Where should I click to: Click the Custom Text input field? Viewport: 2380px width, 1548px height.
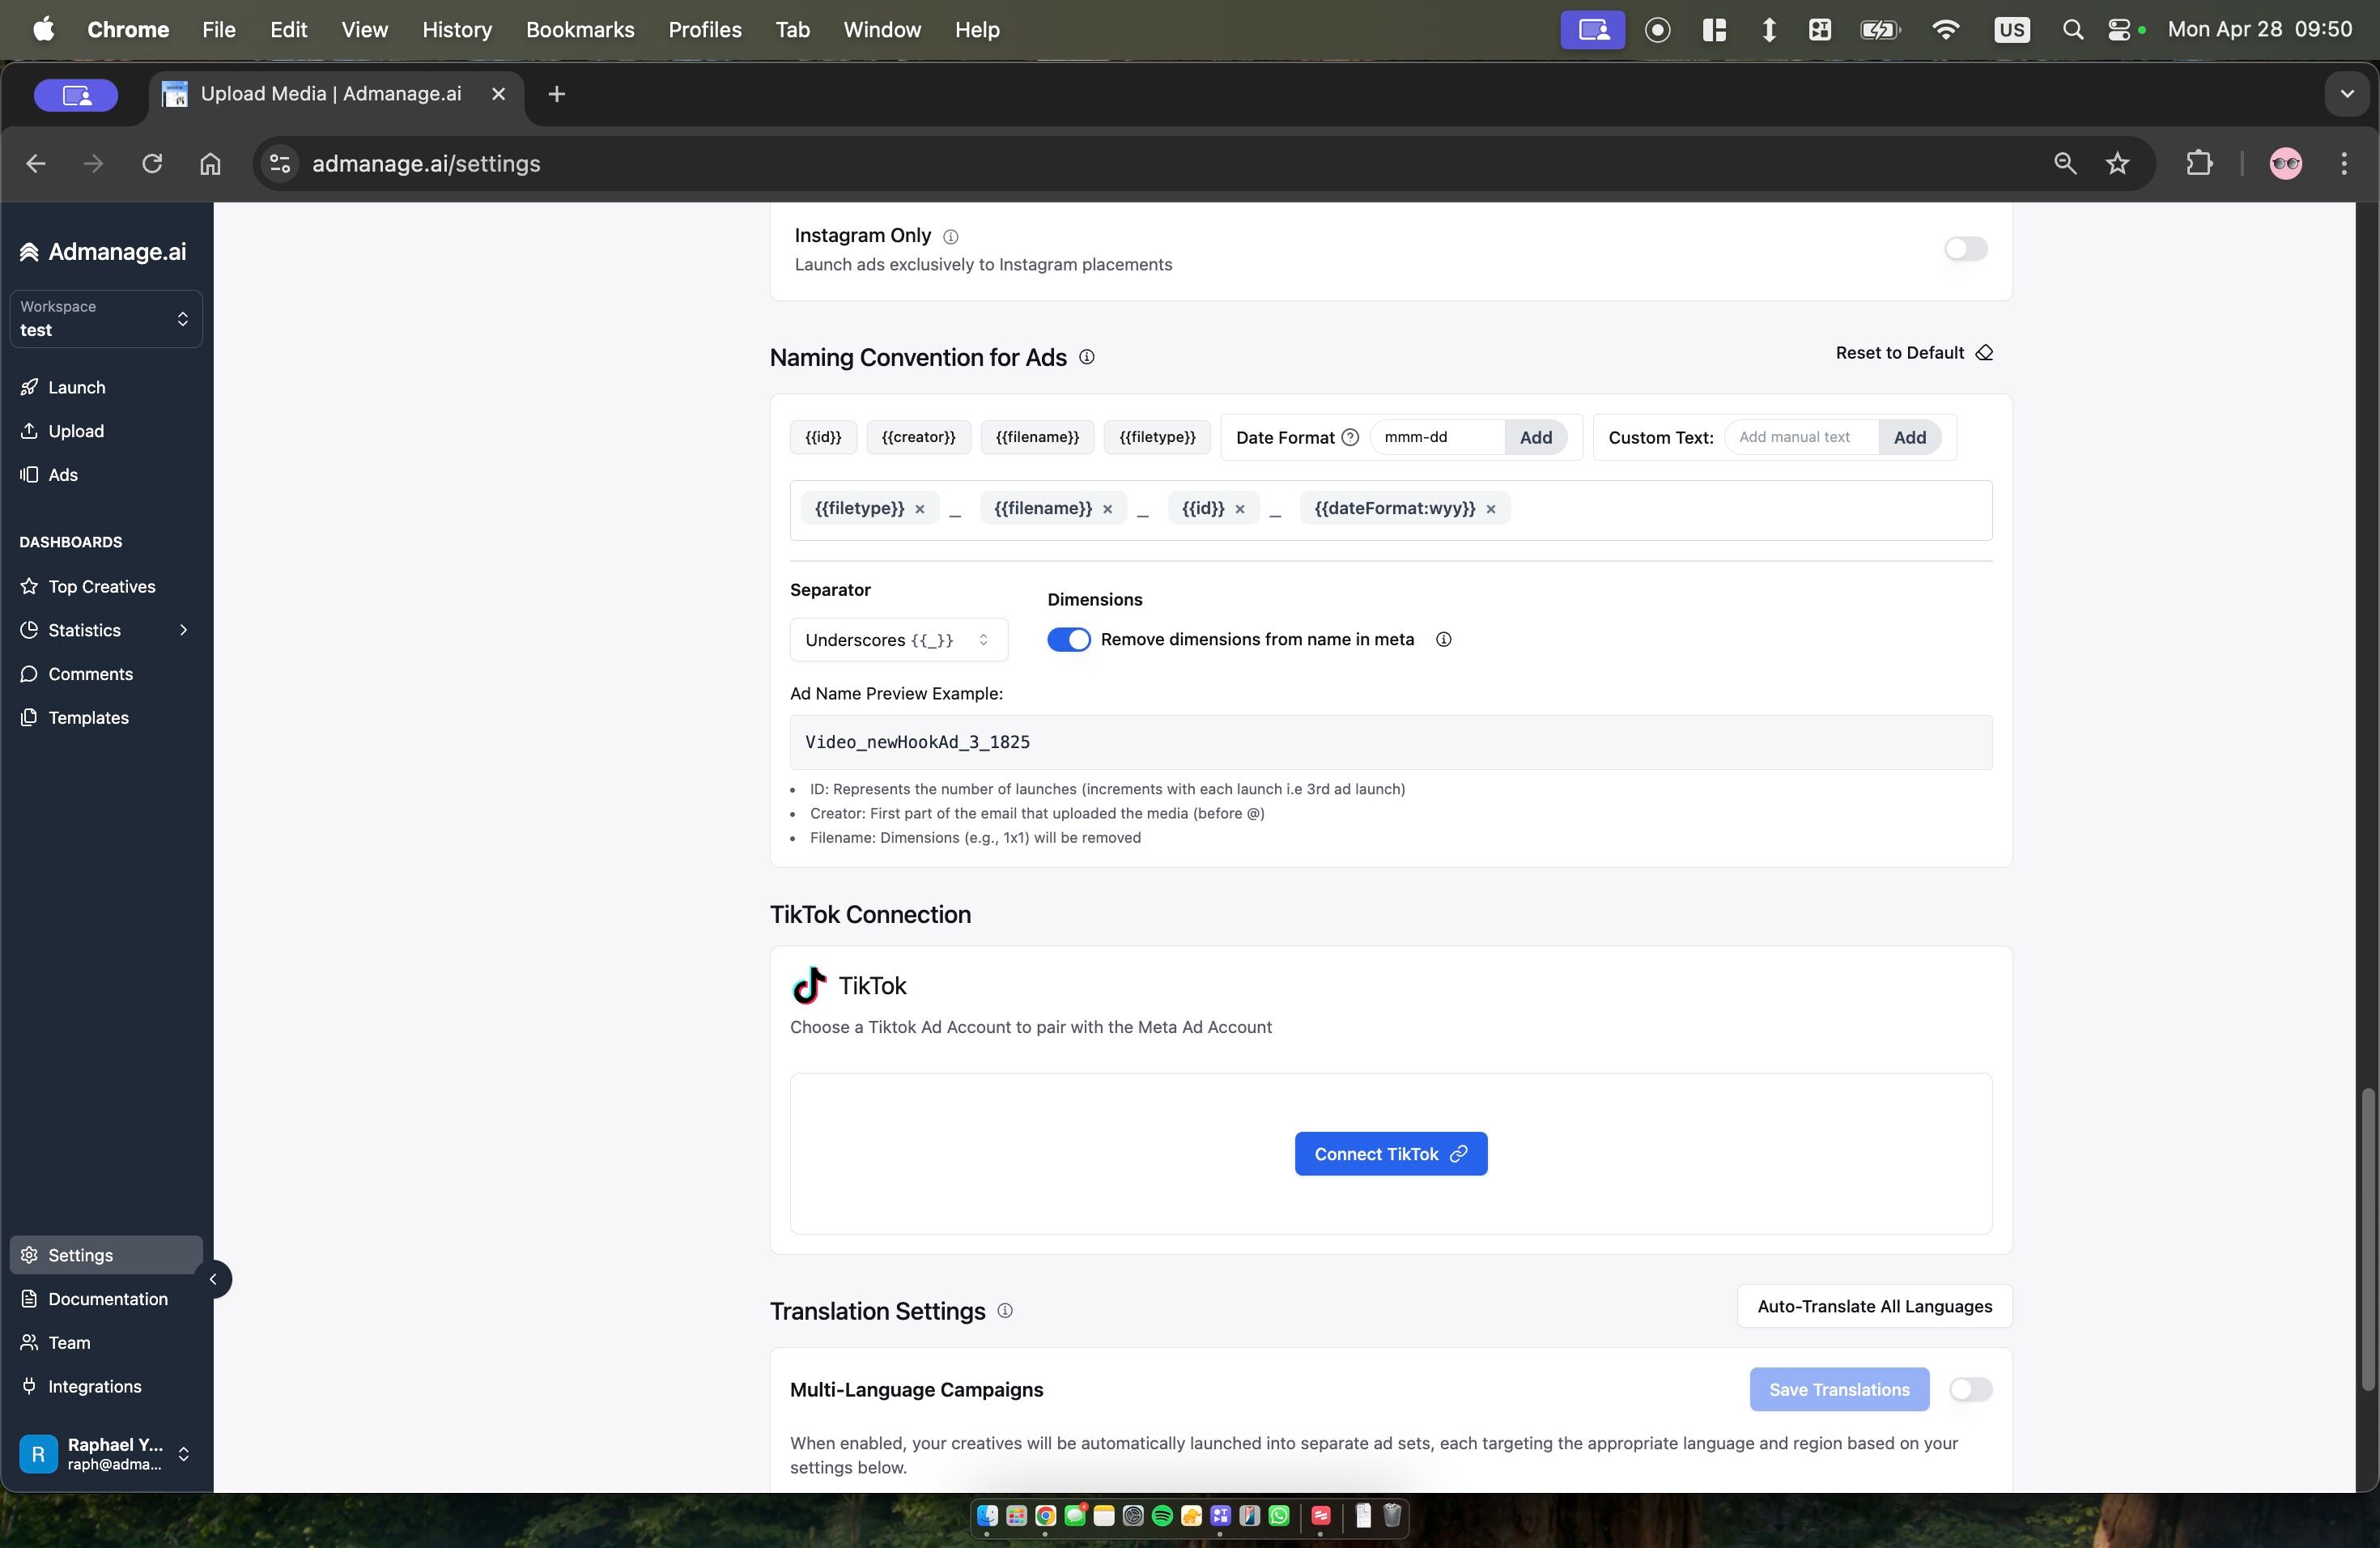coord(1800,437)
